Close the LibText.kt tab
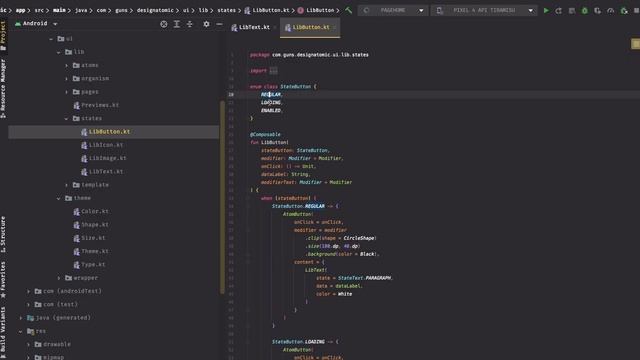 (276, 27)
